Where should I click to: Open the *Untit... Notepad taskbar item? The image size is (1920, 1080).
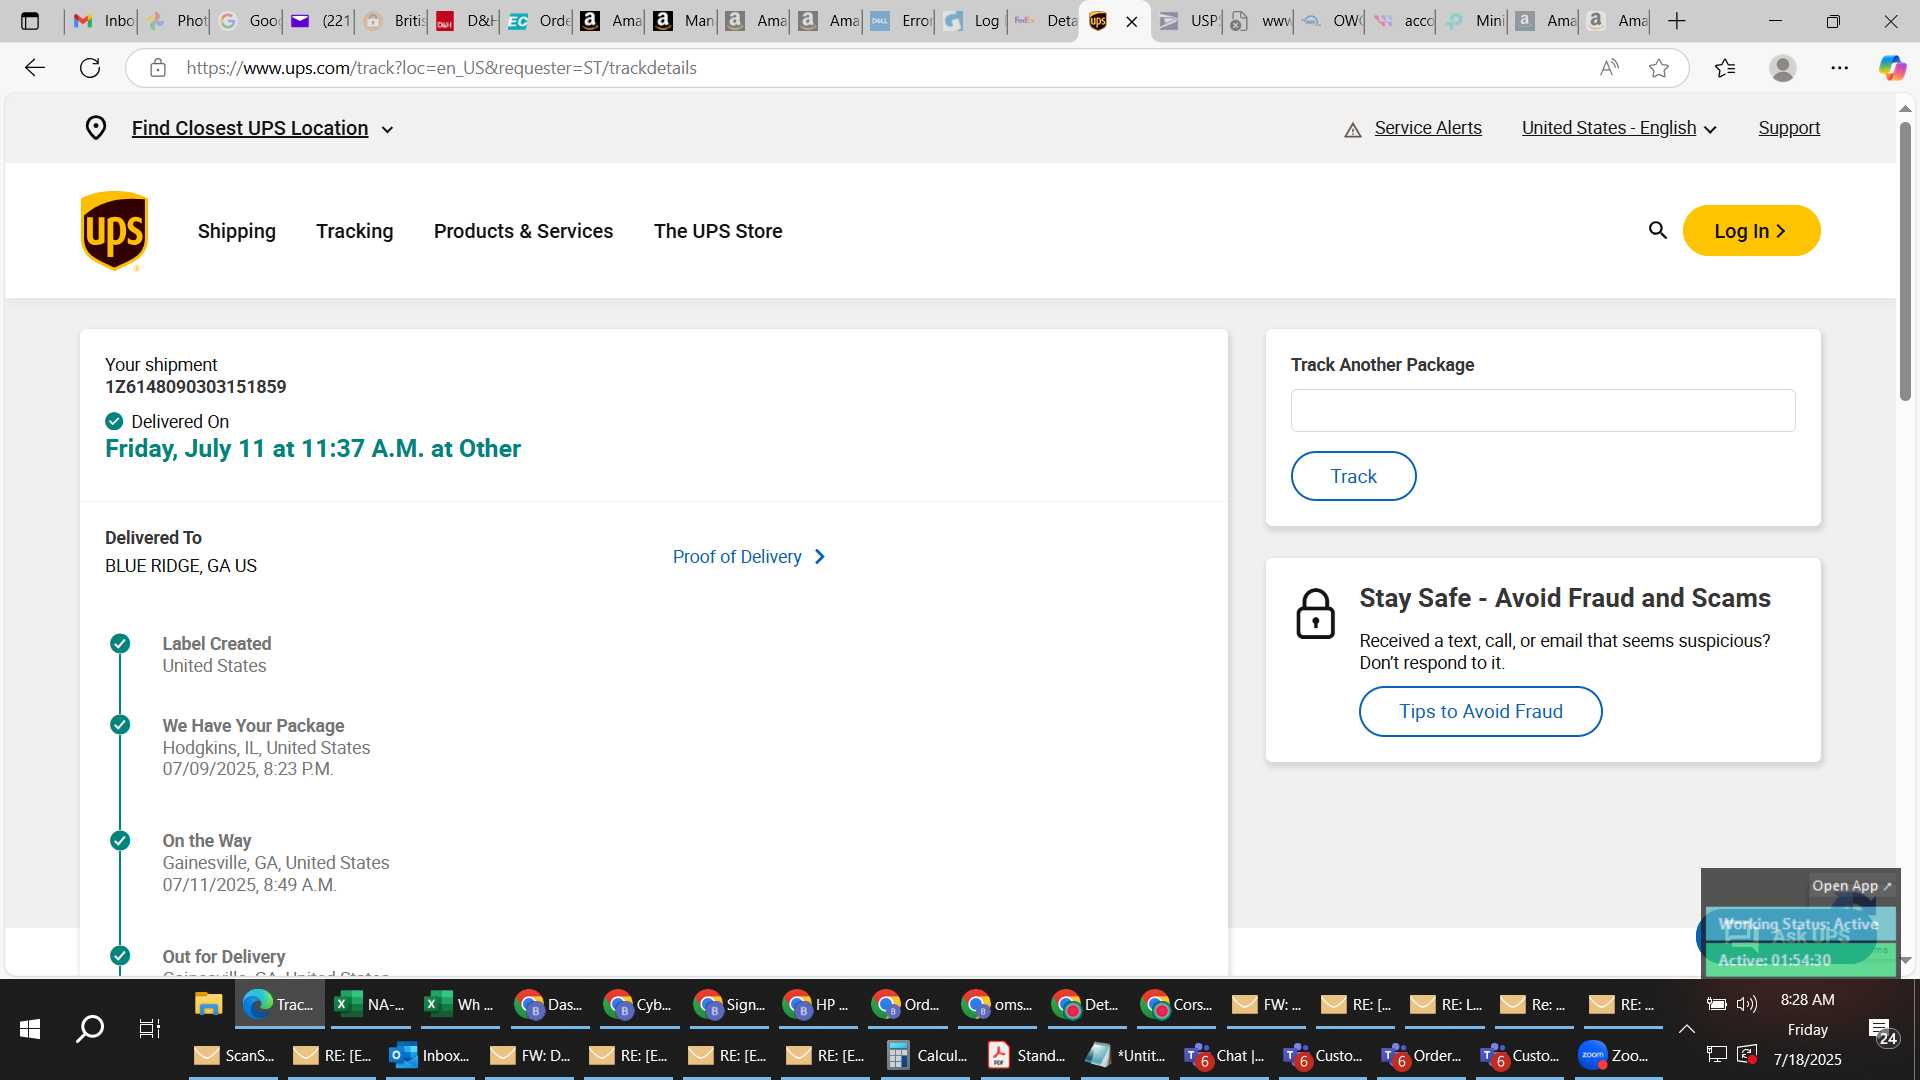tap(1126, 1055)
